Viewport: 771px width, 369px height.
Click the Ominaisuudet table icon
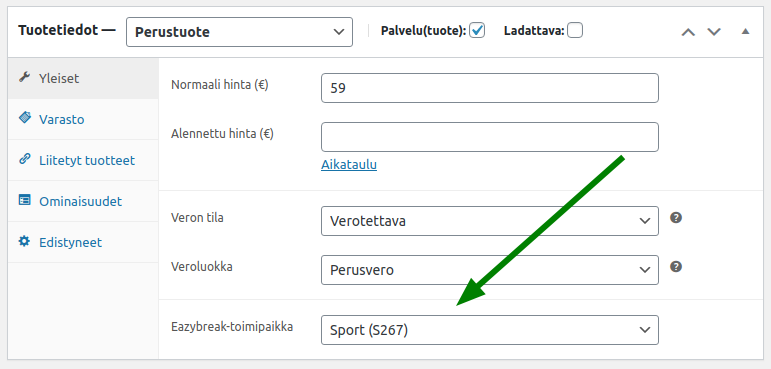tap(24, 200)
